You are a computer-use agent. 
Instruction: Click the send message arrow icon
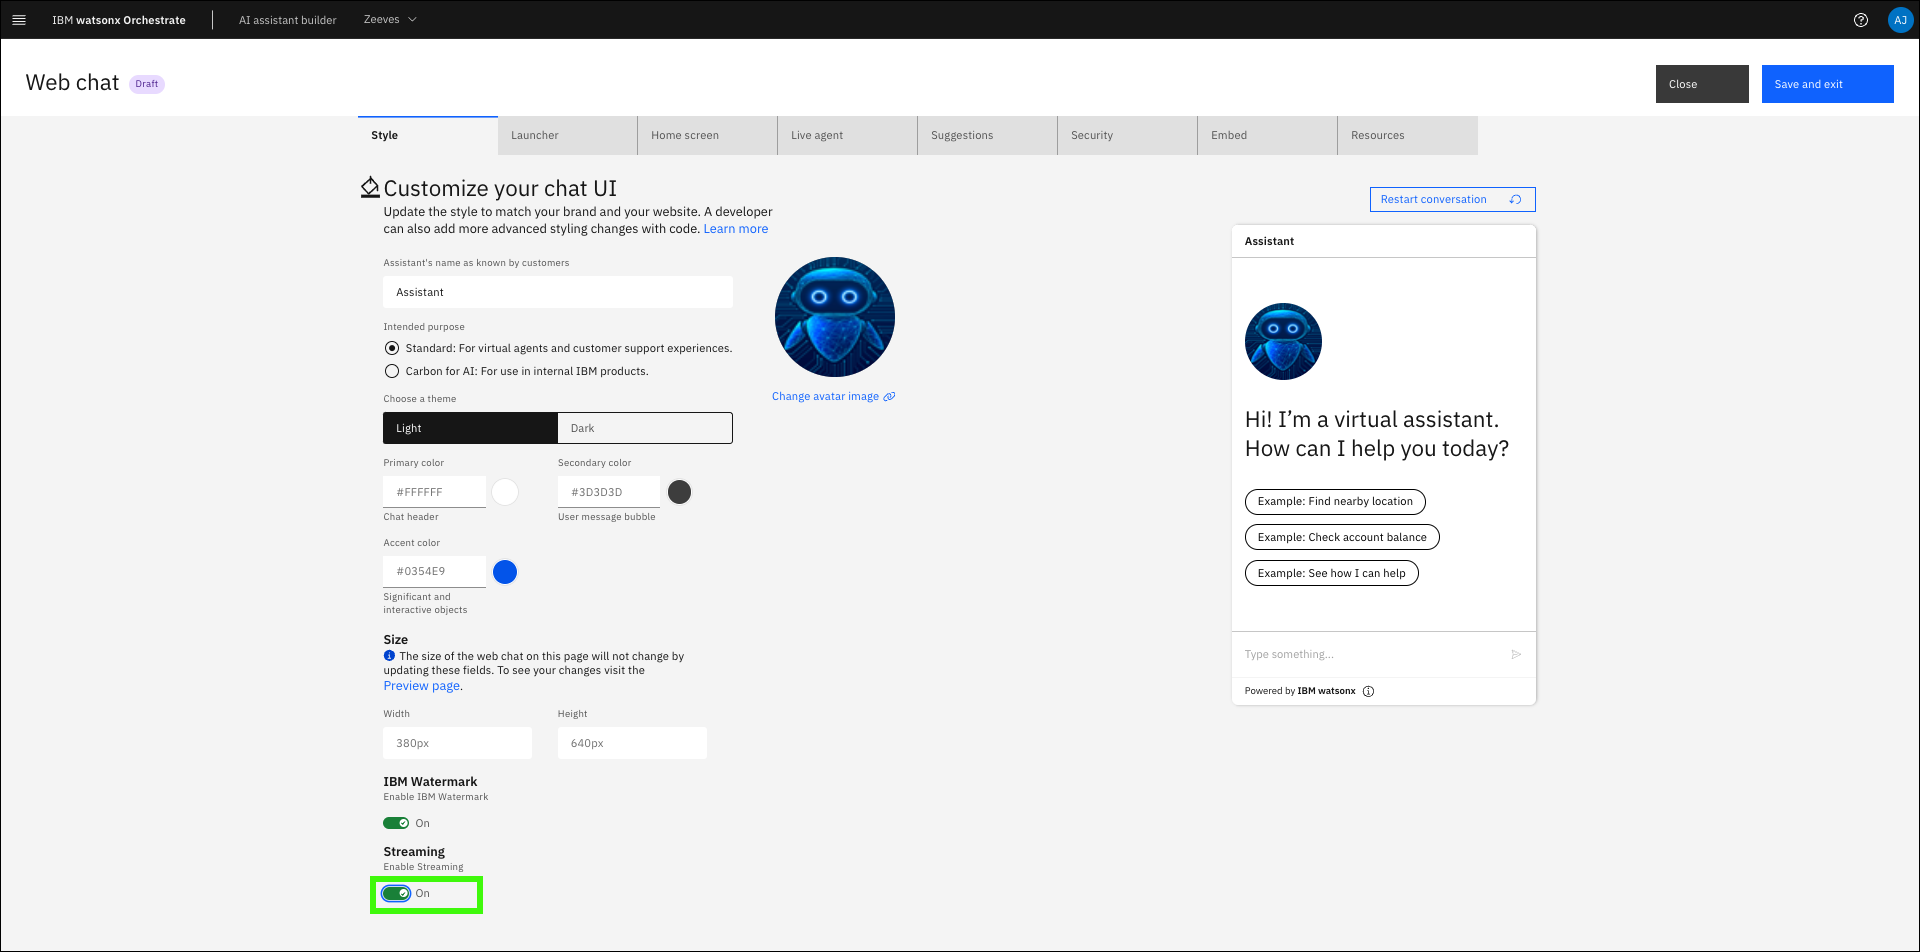(x=1516, y=654)
